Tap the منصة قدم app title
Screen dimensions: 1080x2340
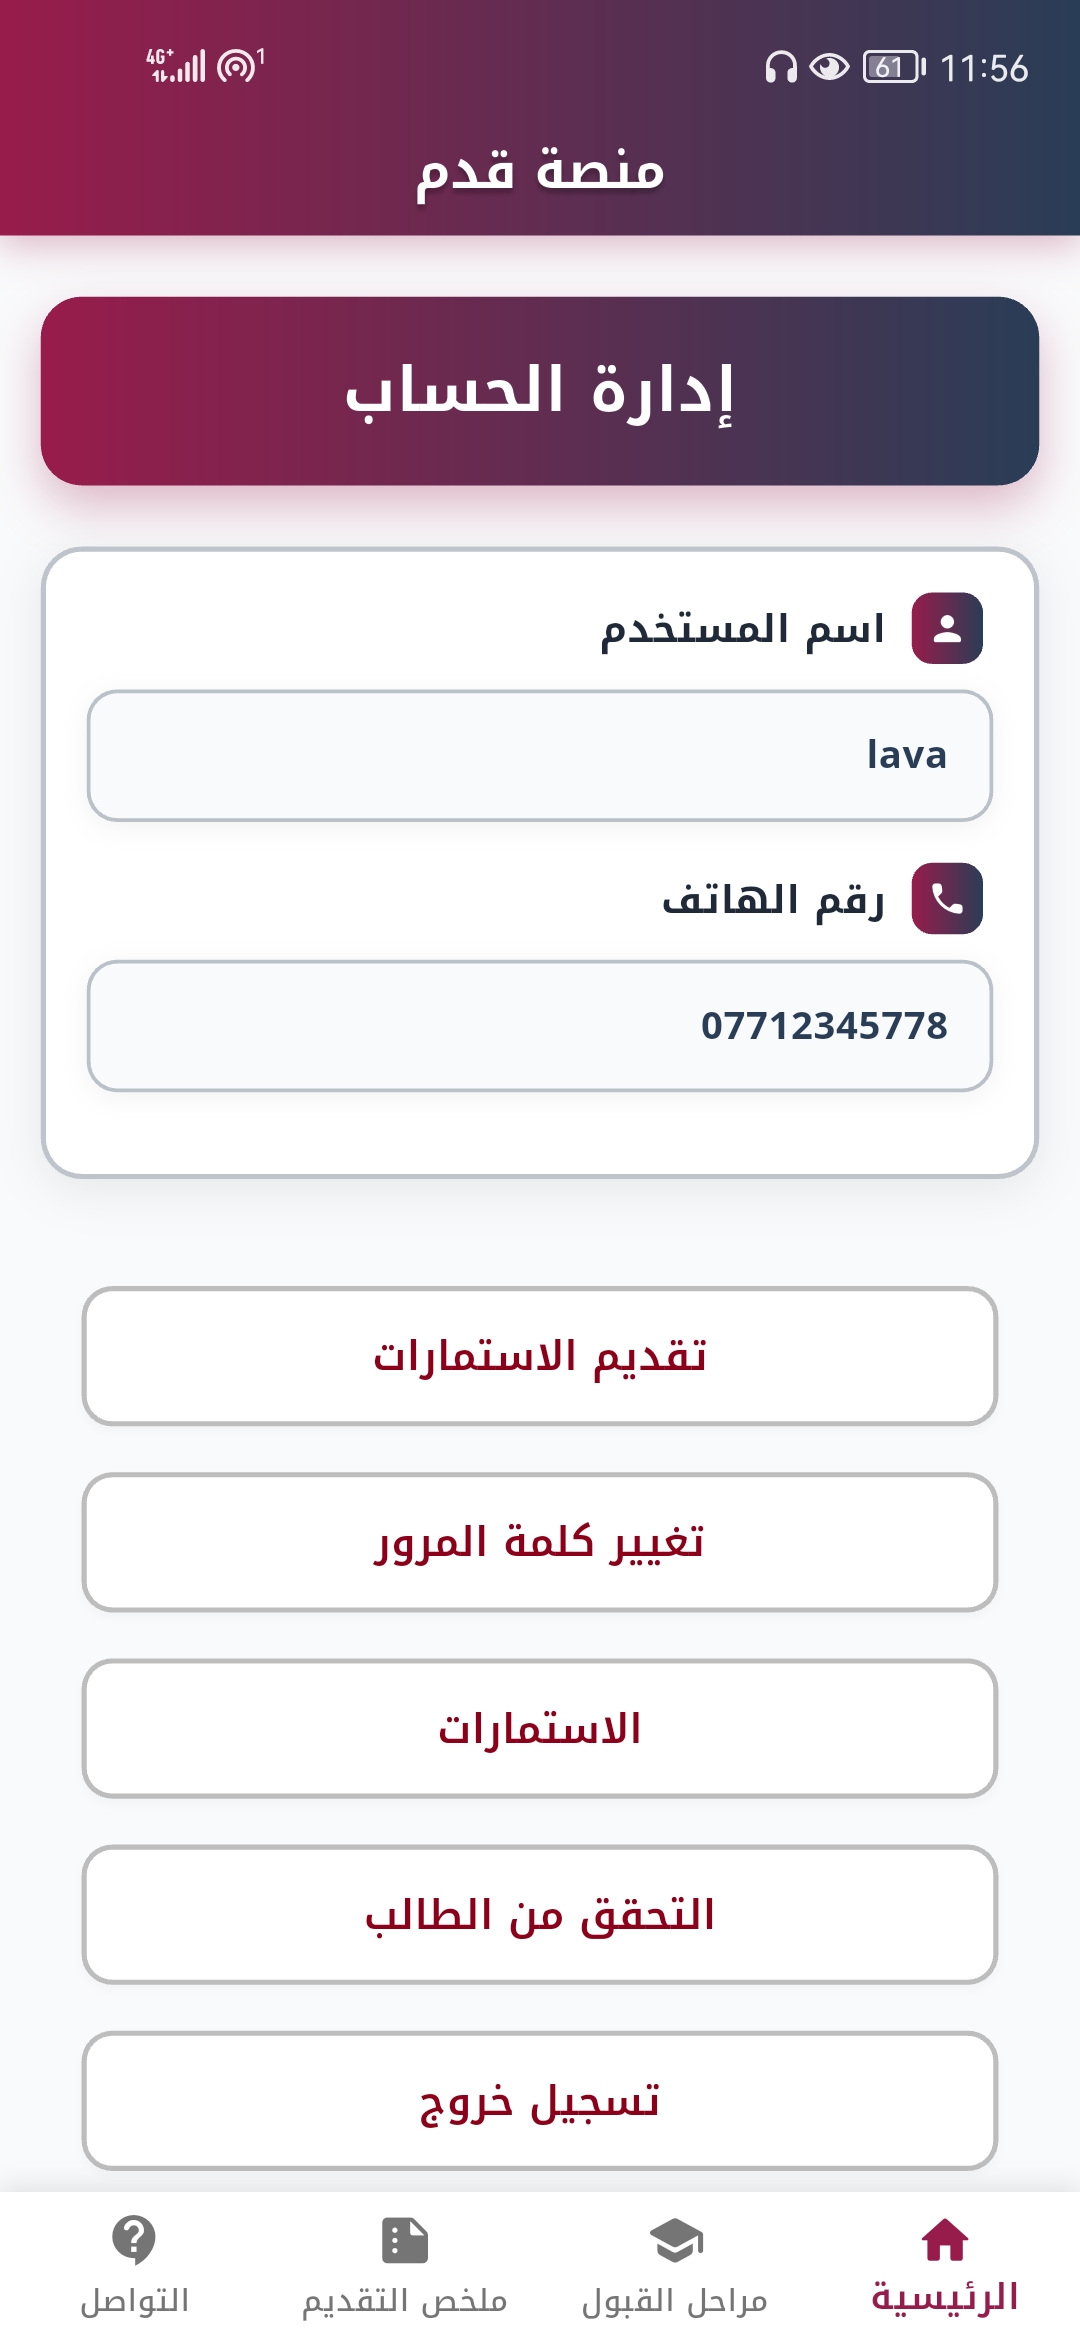click(540, 170)
